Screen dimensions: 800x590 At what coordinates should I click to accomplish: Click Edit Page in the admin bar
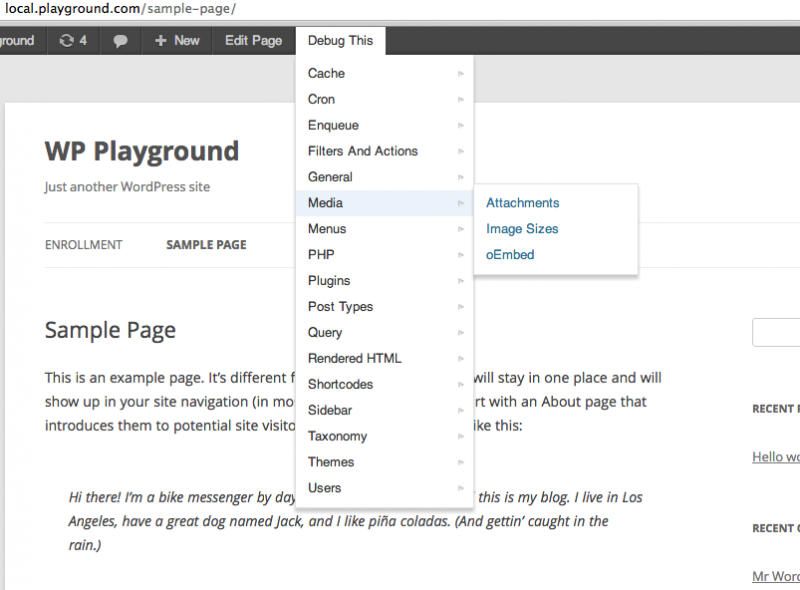point(253,41)
